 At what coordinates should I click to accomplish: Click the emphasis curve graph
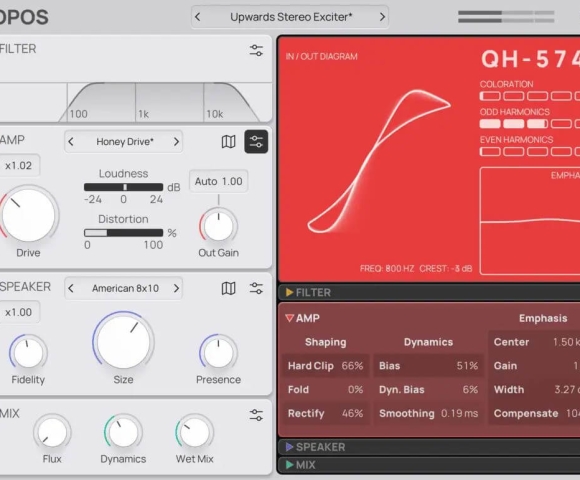click(530, 221)
